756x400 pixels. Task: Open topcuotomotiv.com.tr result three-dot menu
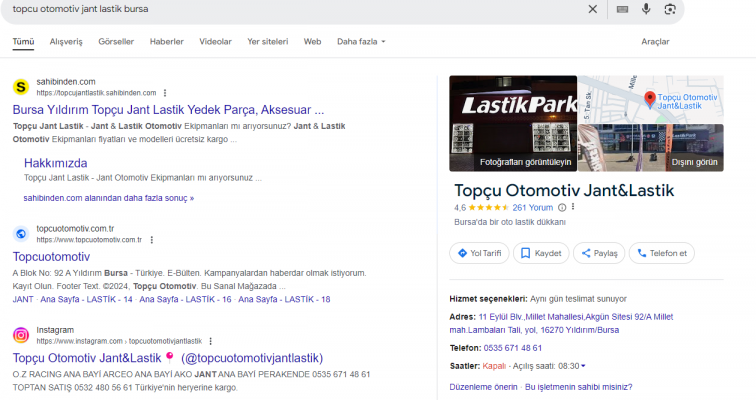[151, 240]
